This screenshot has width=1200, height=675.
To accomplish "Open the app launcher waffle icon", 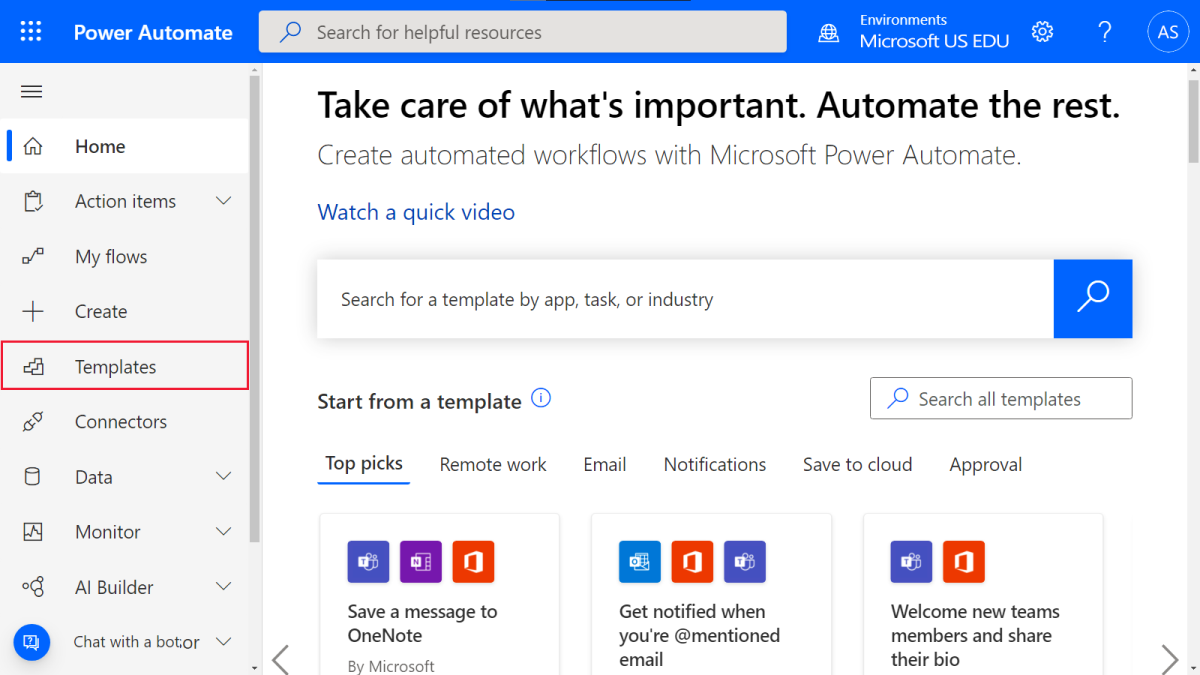I will pyautogui.click(x=31, y=32).
